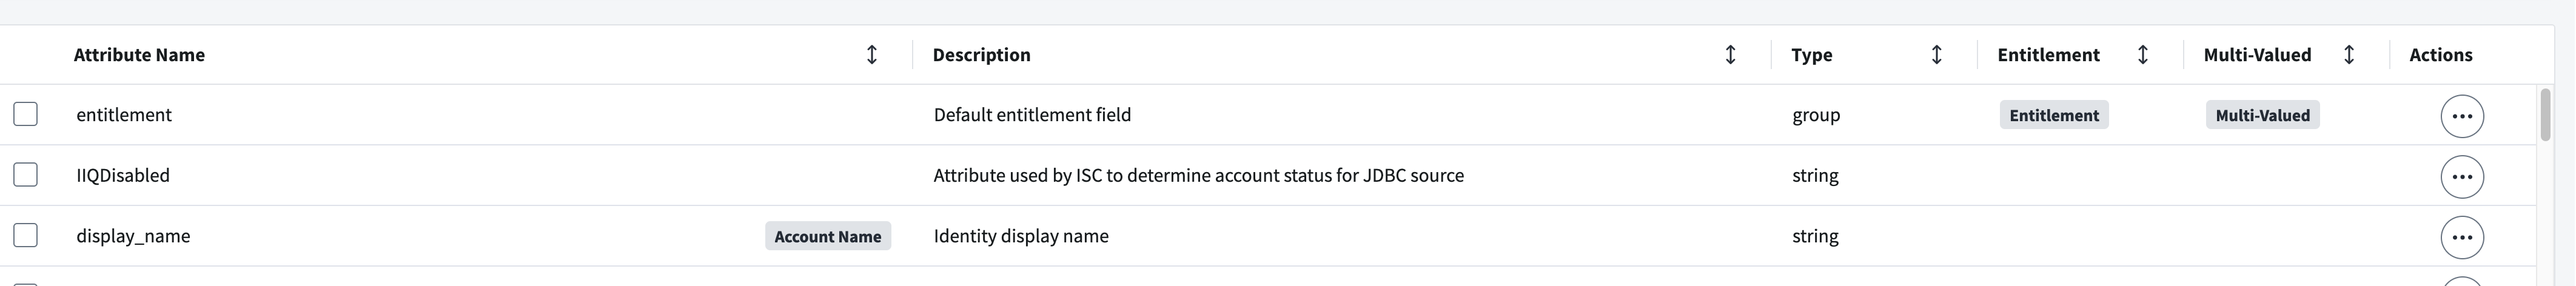Sort by Attribute Name column arrows

click(x=871, y=55)
